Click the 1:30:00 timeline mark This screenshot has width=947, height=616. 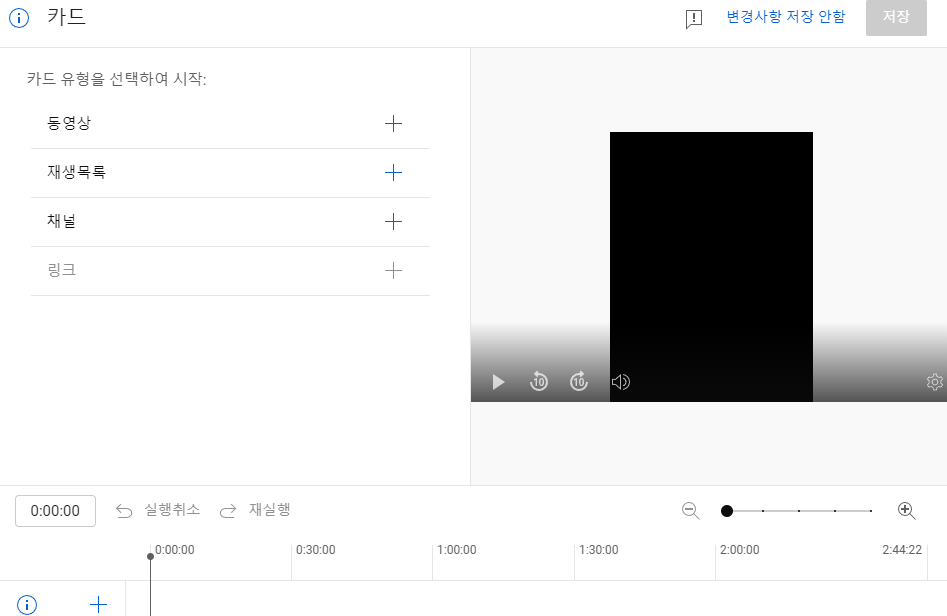click(x=599, y=550)
